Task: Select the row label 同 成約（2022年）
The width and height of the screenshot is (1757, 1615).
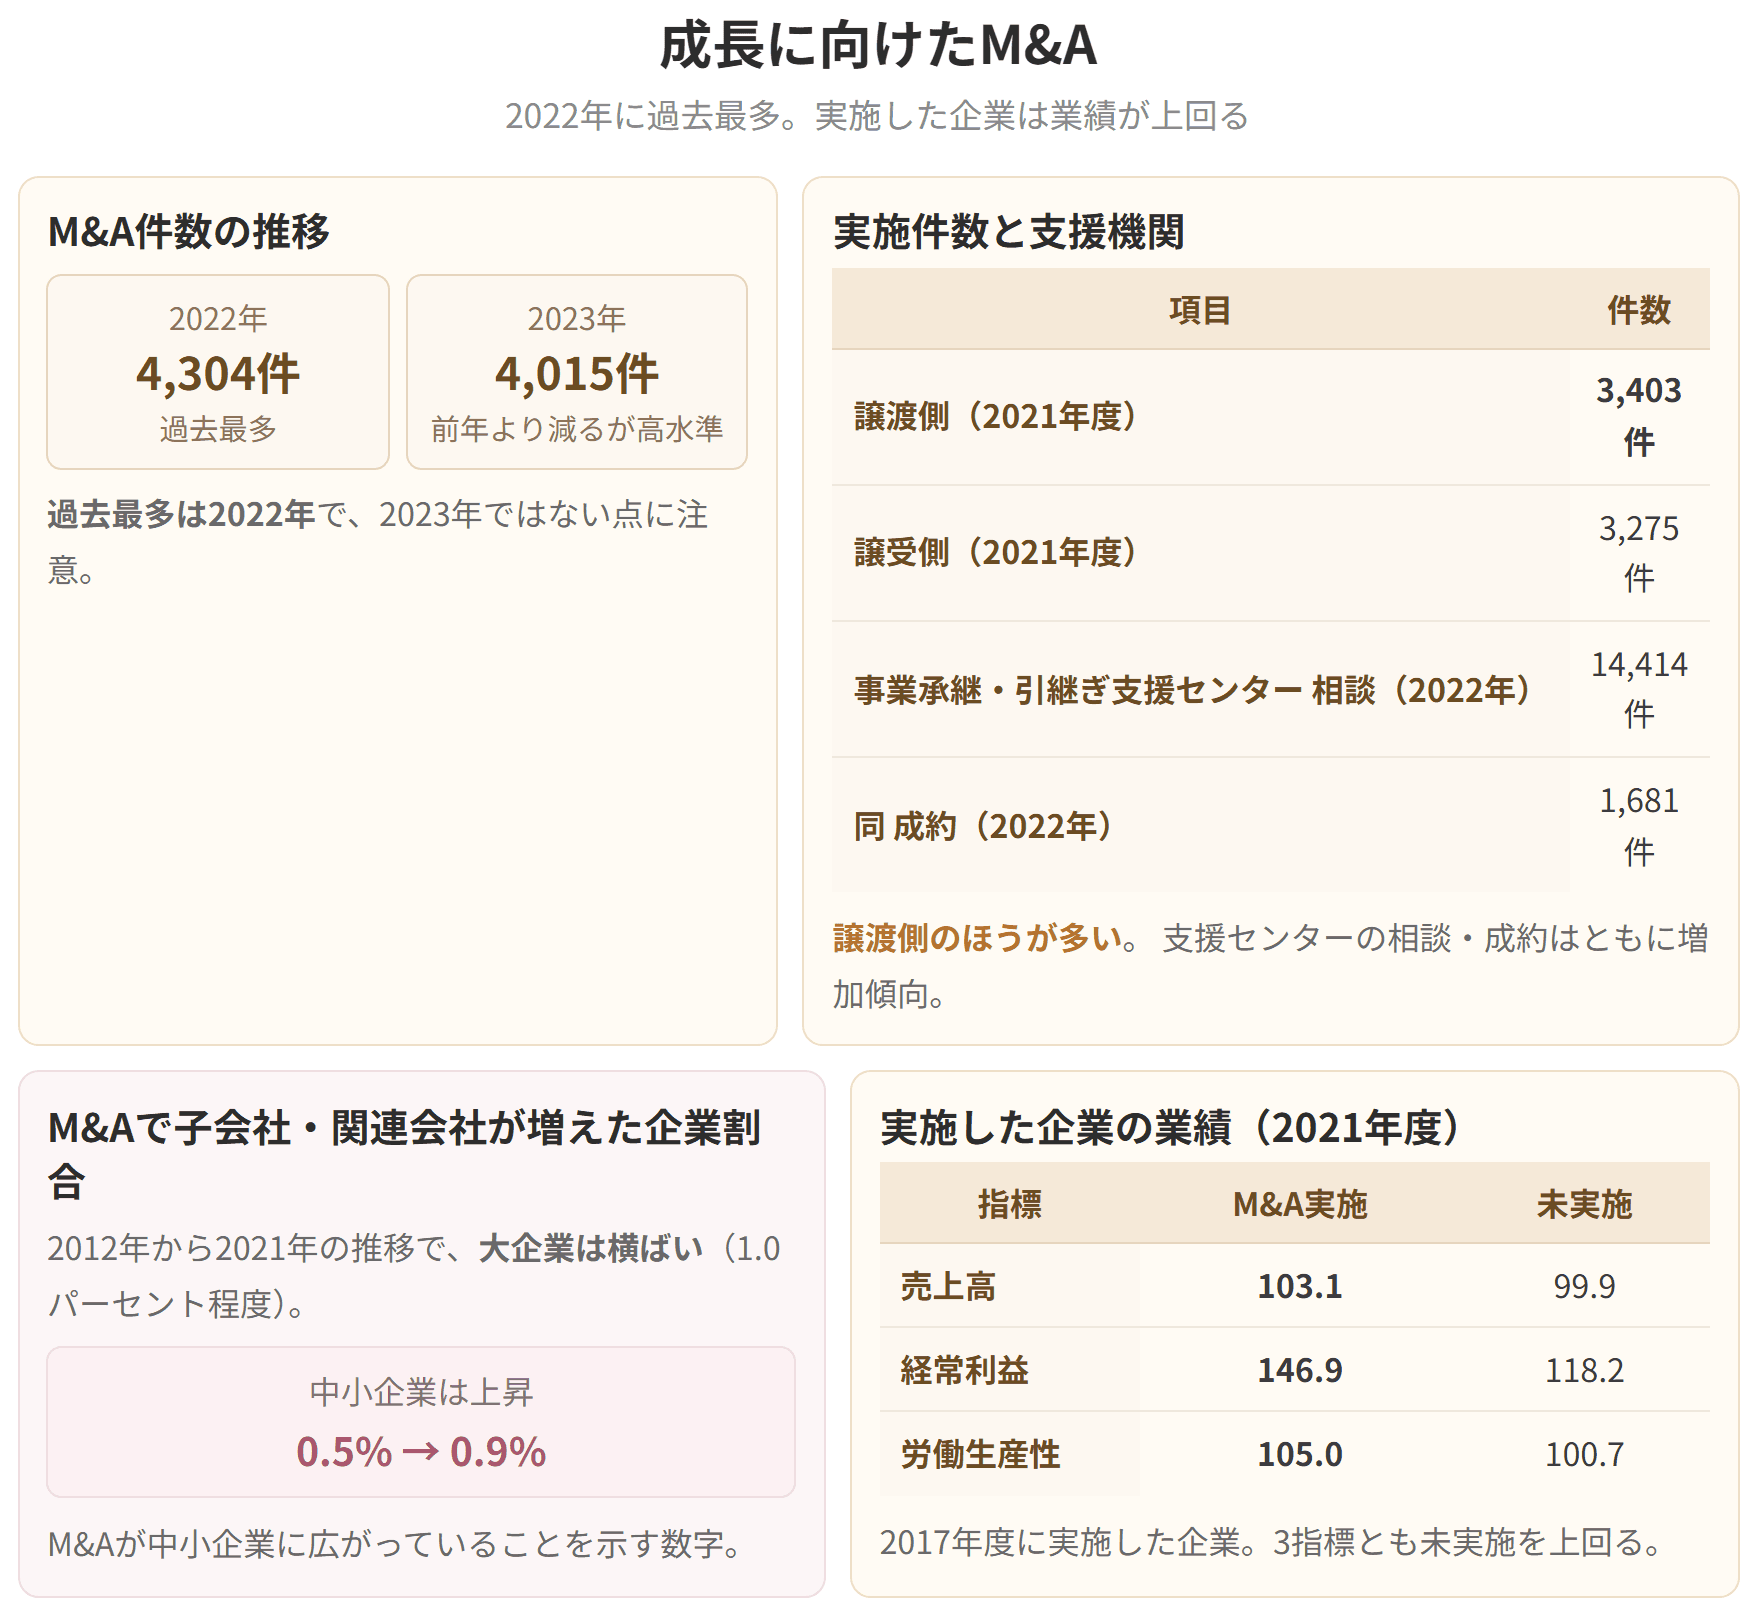Action: pyautogui.click(x=983, y=826)
